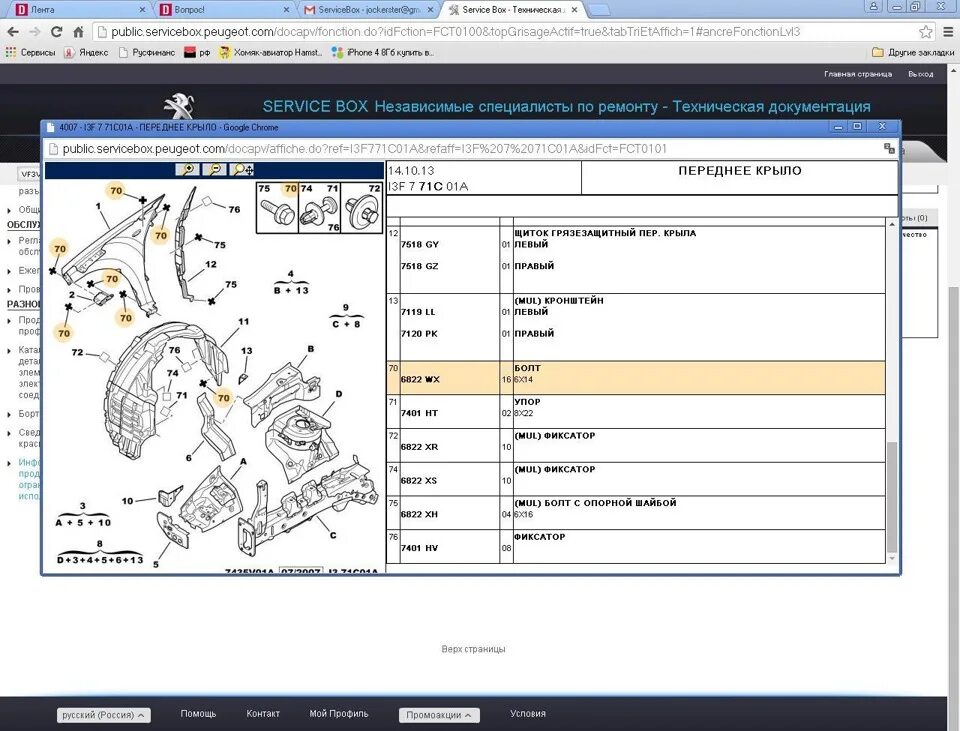This screenshot has width=960, height=731.
Task: Click the zoom-out magnifier in diagram toolbar
Action: pos(214,170)
